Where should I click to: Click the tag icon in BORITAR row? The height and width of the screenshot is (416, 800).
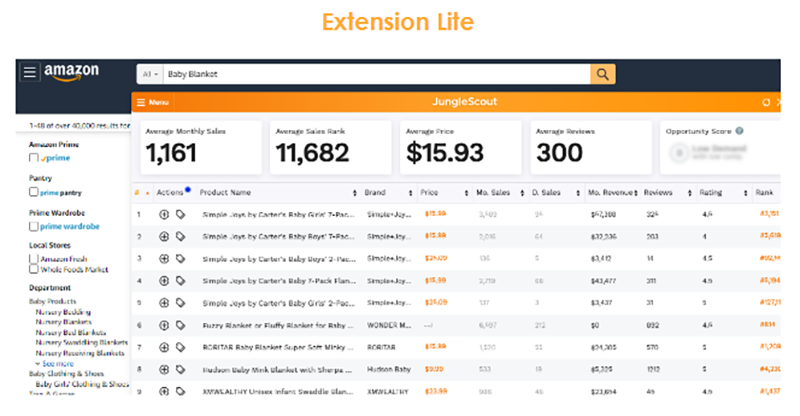(181, 347)
